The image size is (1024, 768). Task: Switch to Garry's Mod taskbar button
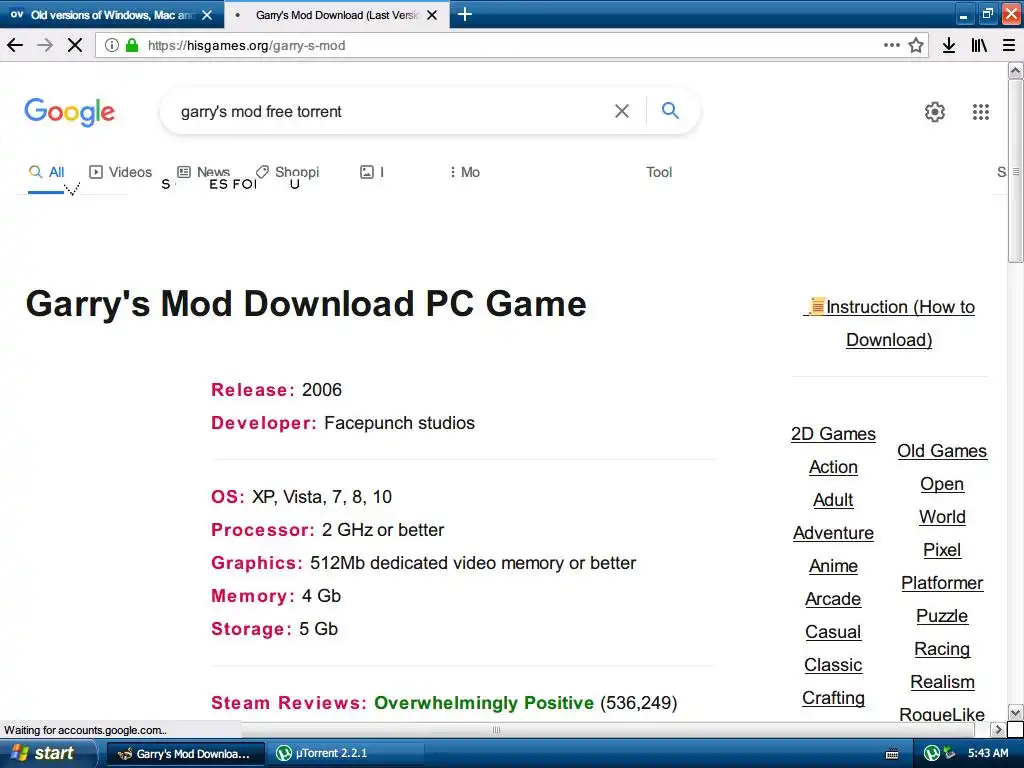pyautogui.click(x=185, y=754)
